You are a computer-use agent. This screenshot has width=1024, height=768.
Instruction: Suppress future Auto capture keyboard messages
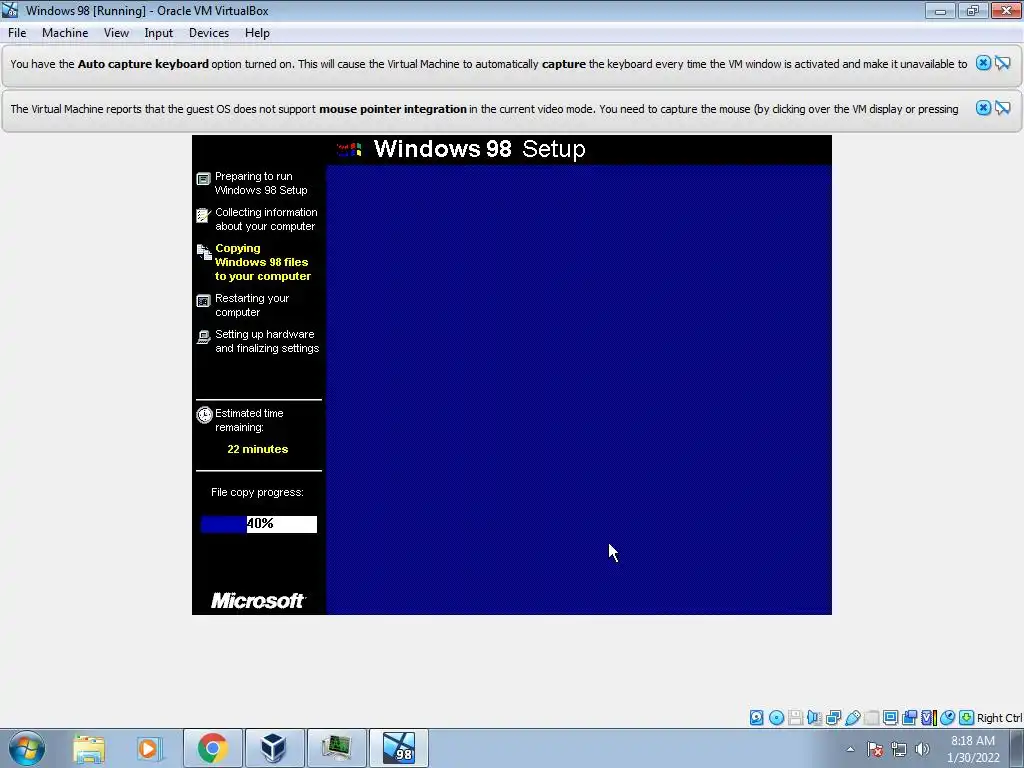[1003, 63]
